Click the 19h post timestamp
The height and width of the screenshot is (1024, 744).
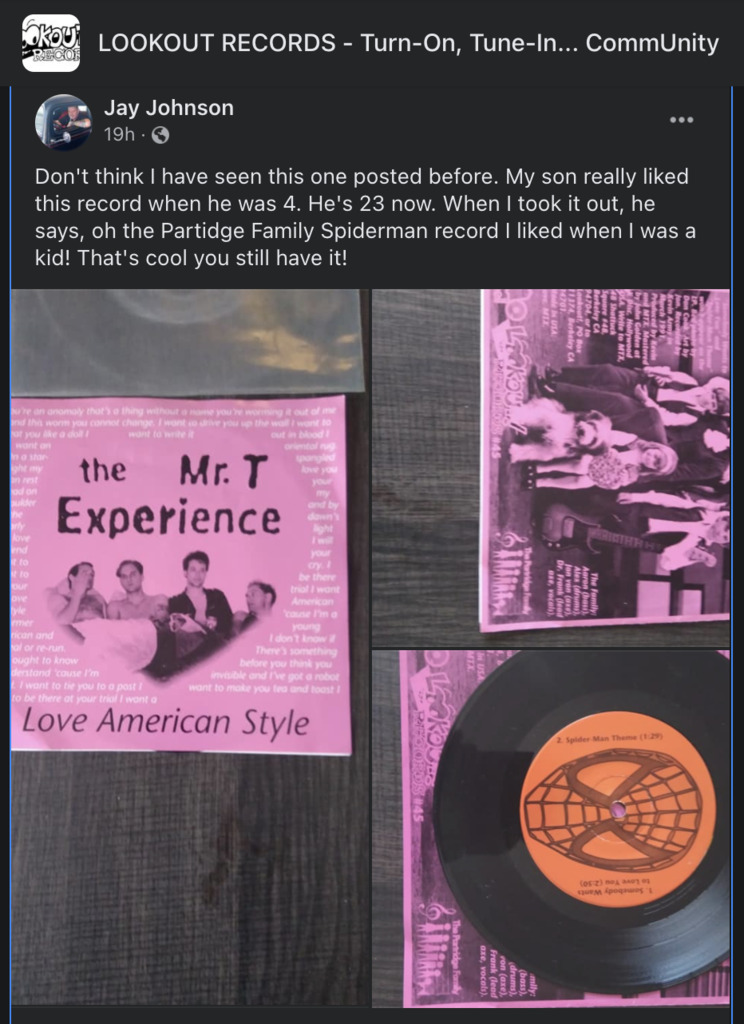[x=119, y=135]
